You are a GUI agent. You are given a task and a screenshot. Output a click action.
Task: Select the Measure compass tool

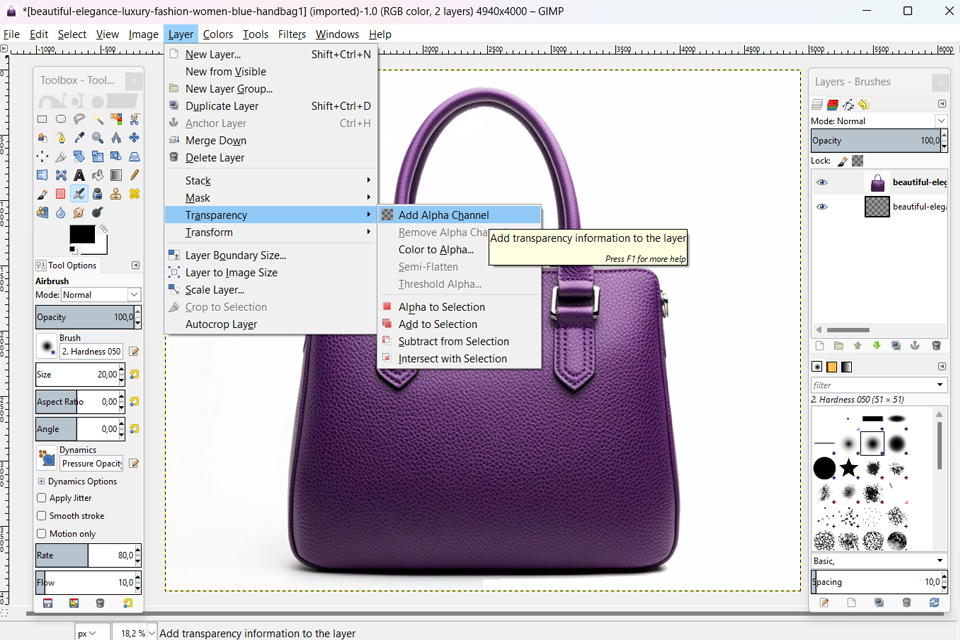pos(116,138)
